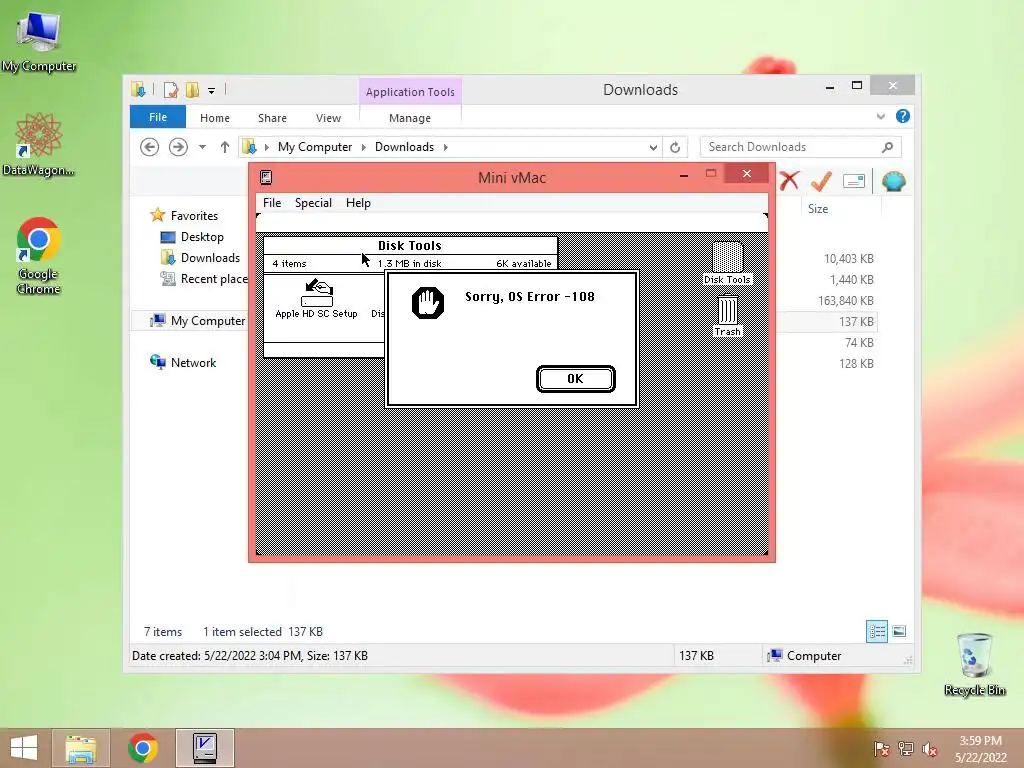
Task: Open the Mini vMac Help menu
Action: click(x=358, y=203)
